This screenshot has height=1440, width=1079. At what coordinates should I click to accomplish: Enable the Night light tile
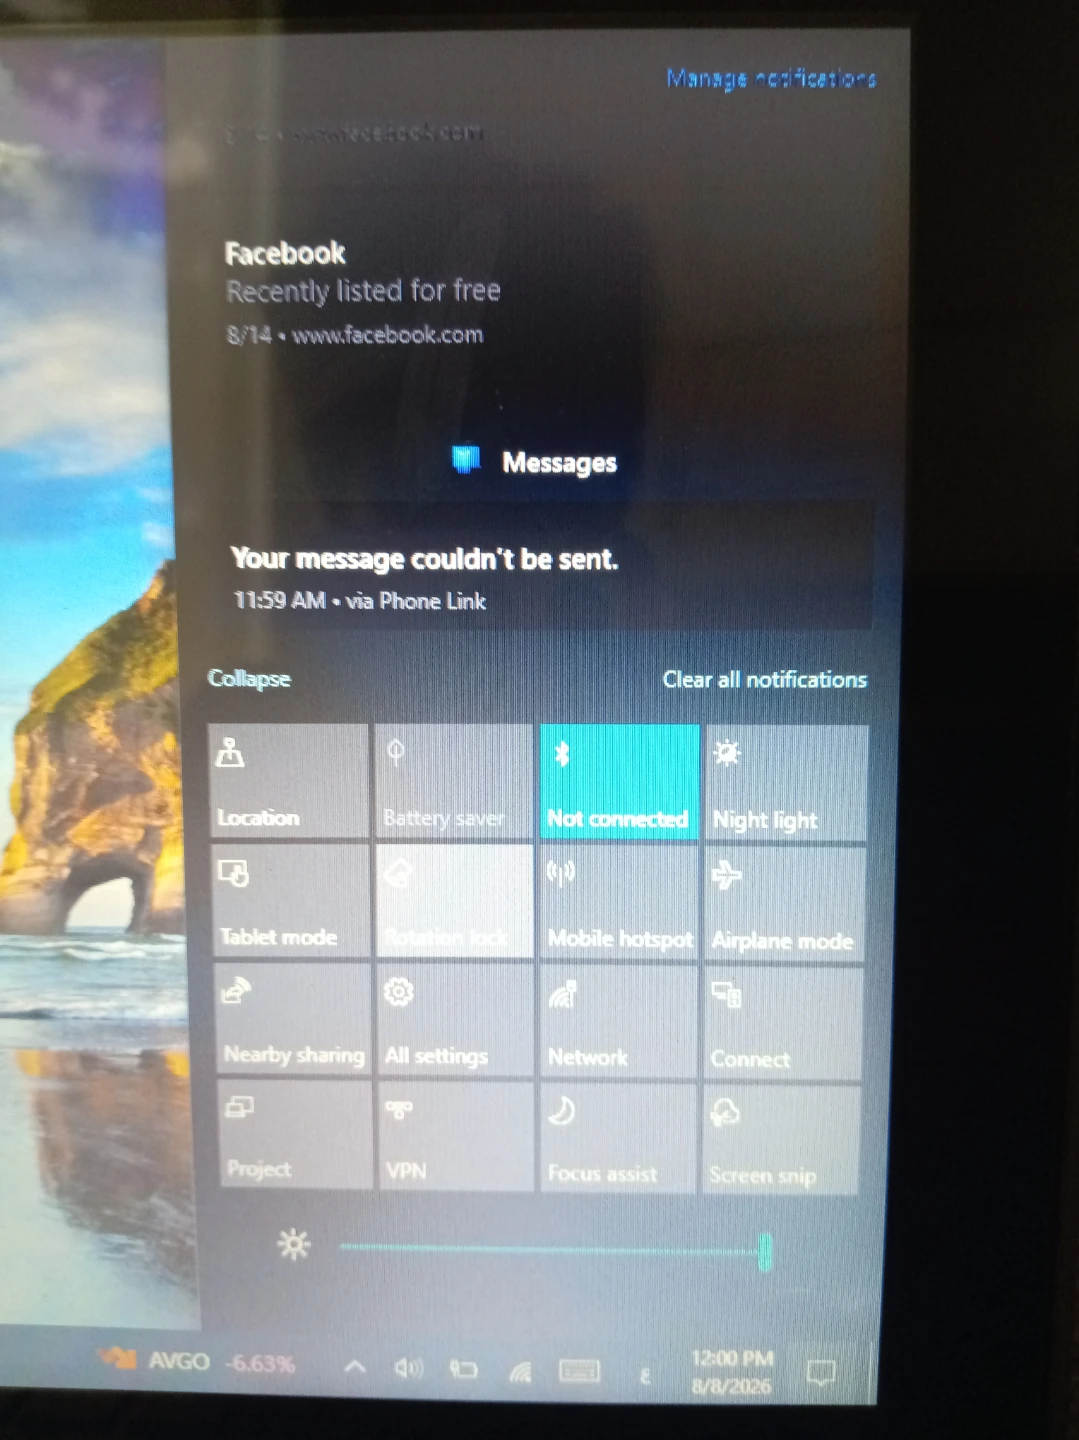pyautogui.click(x=786, y=783)
